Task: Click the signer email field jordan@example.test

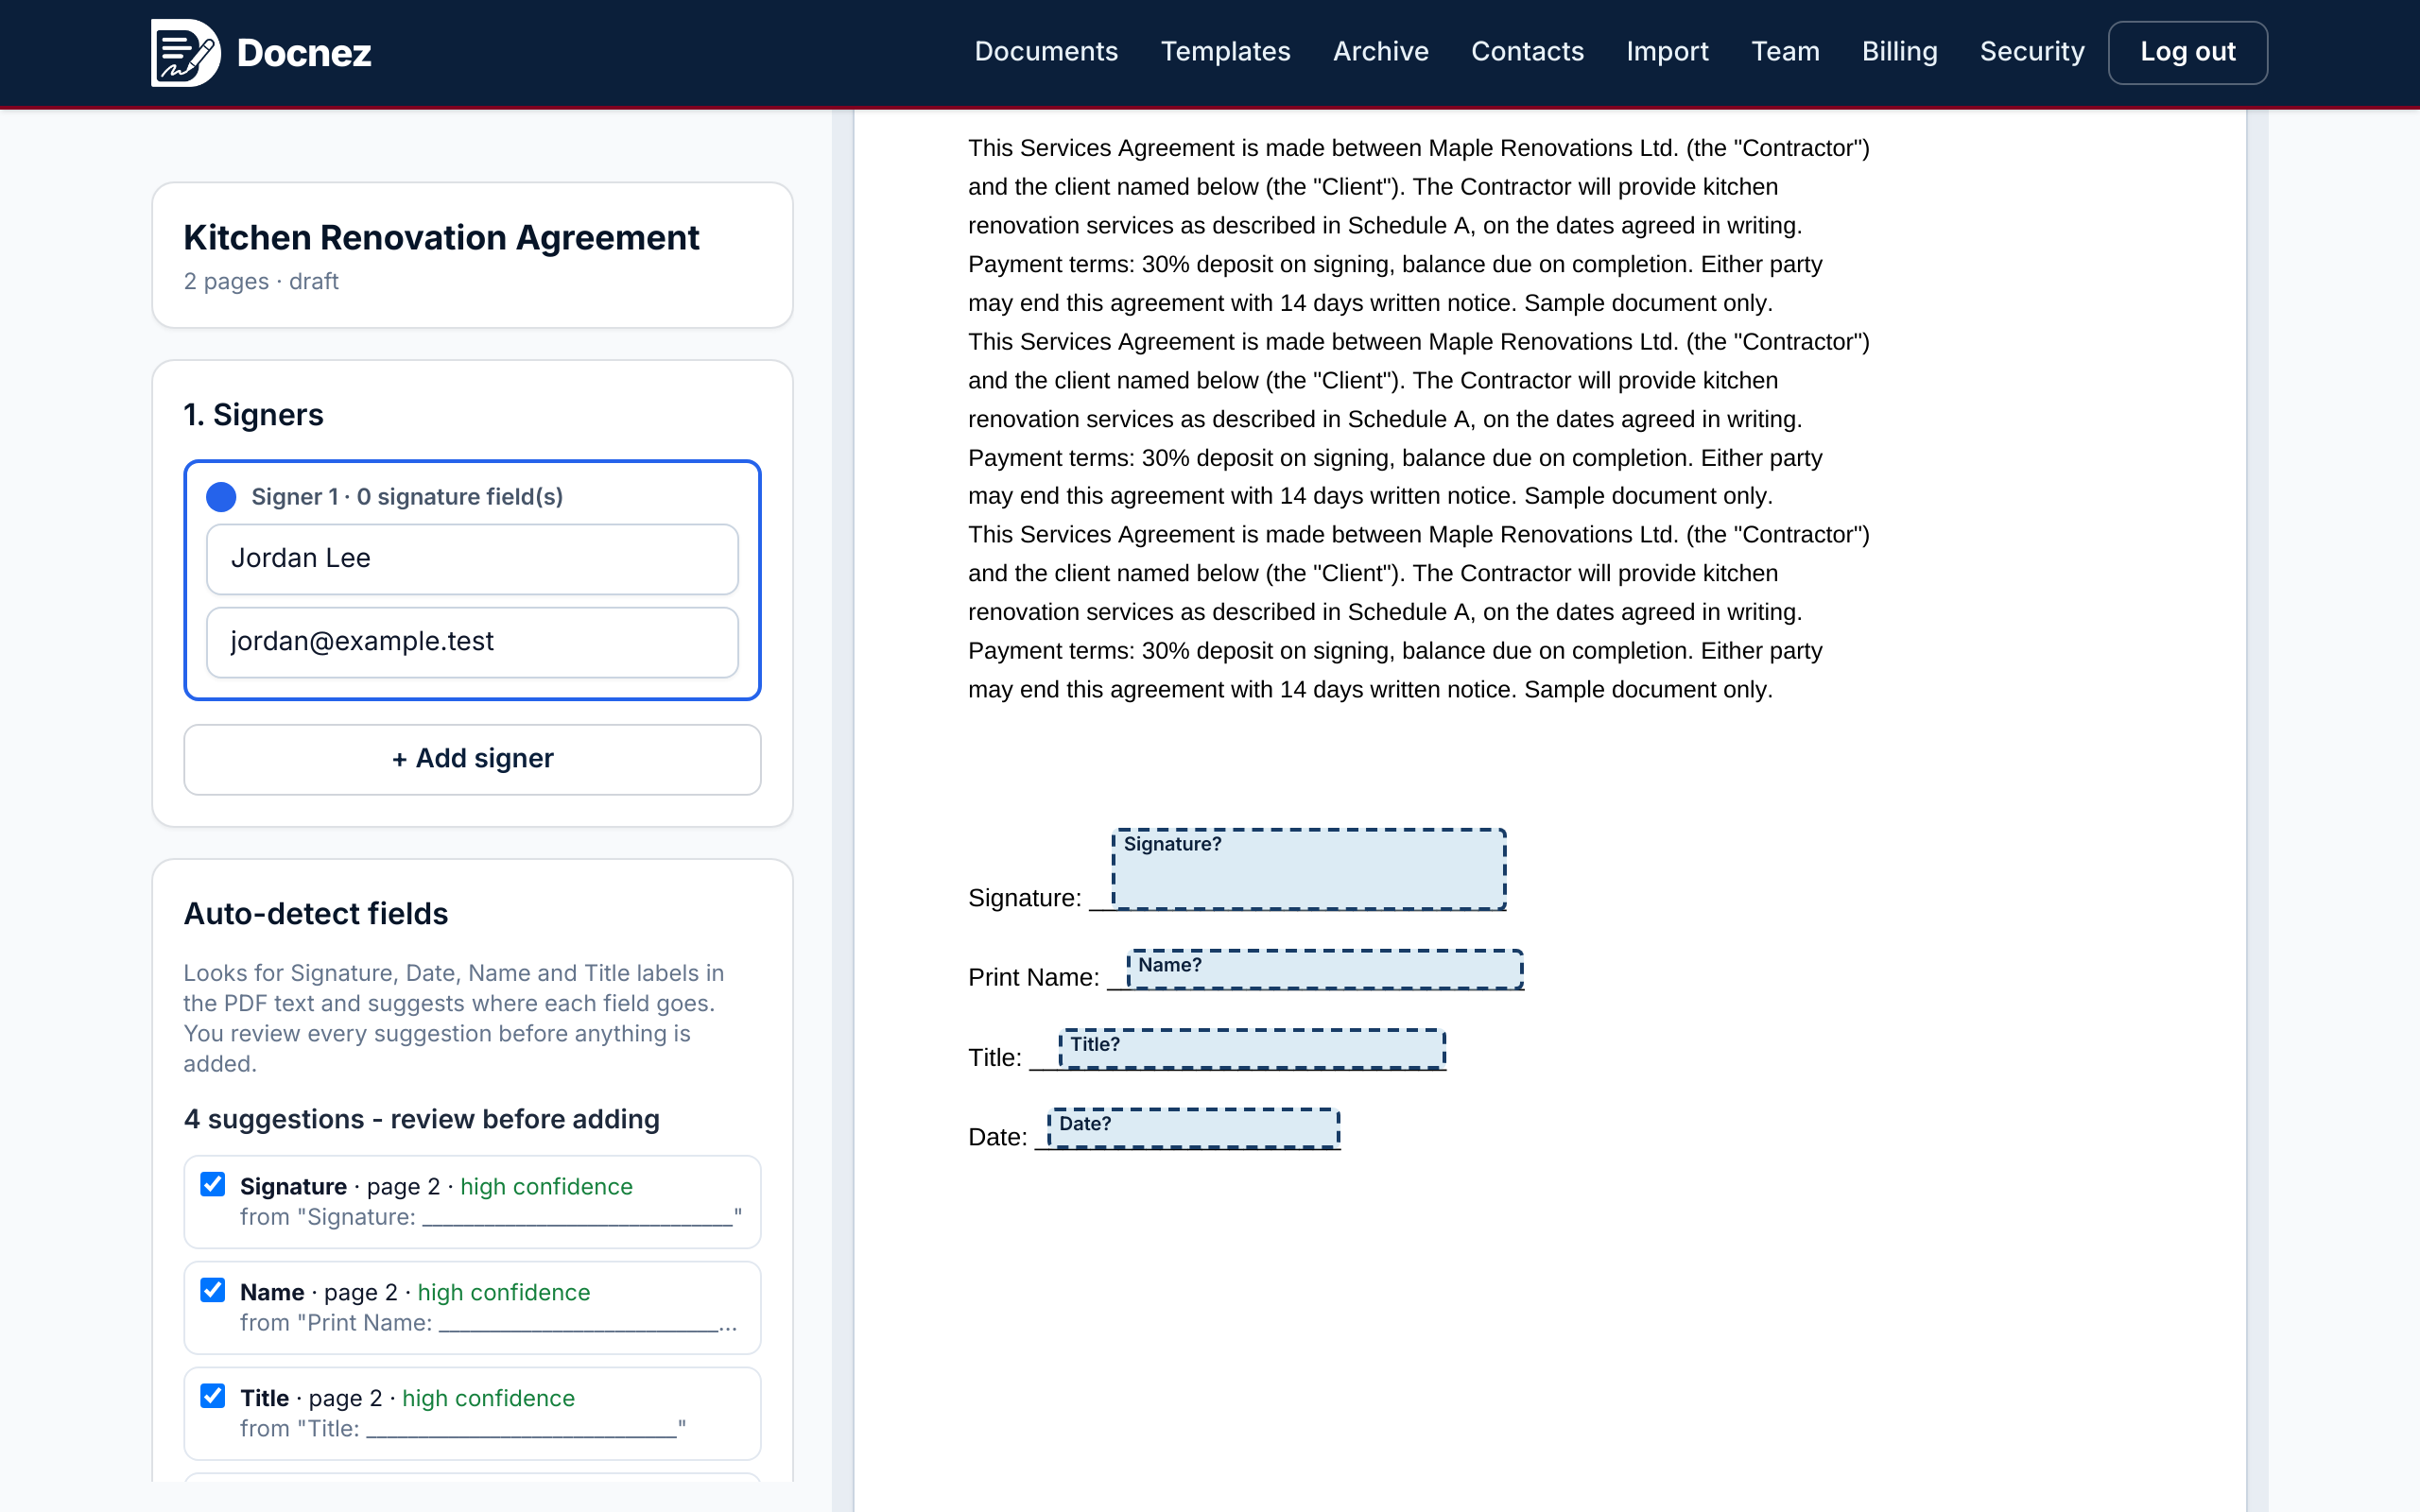Action: (x=472, y=642)
